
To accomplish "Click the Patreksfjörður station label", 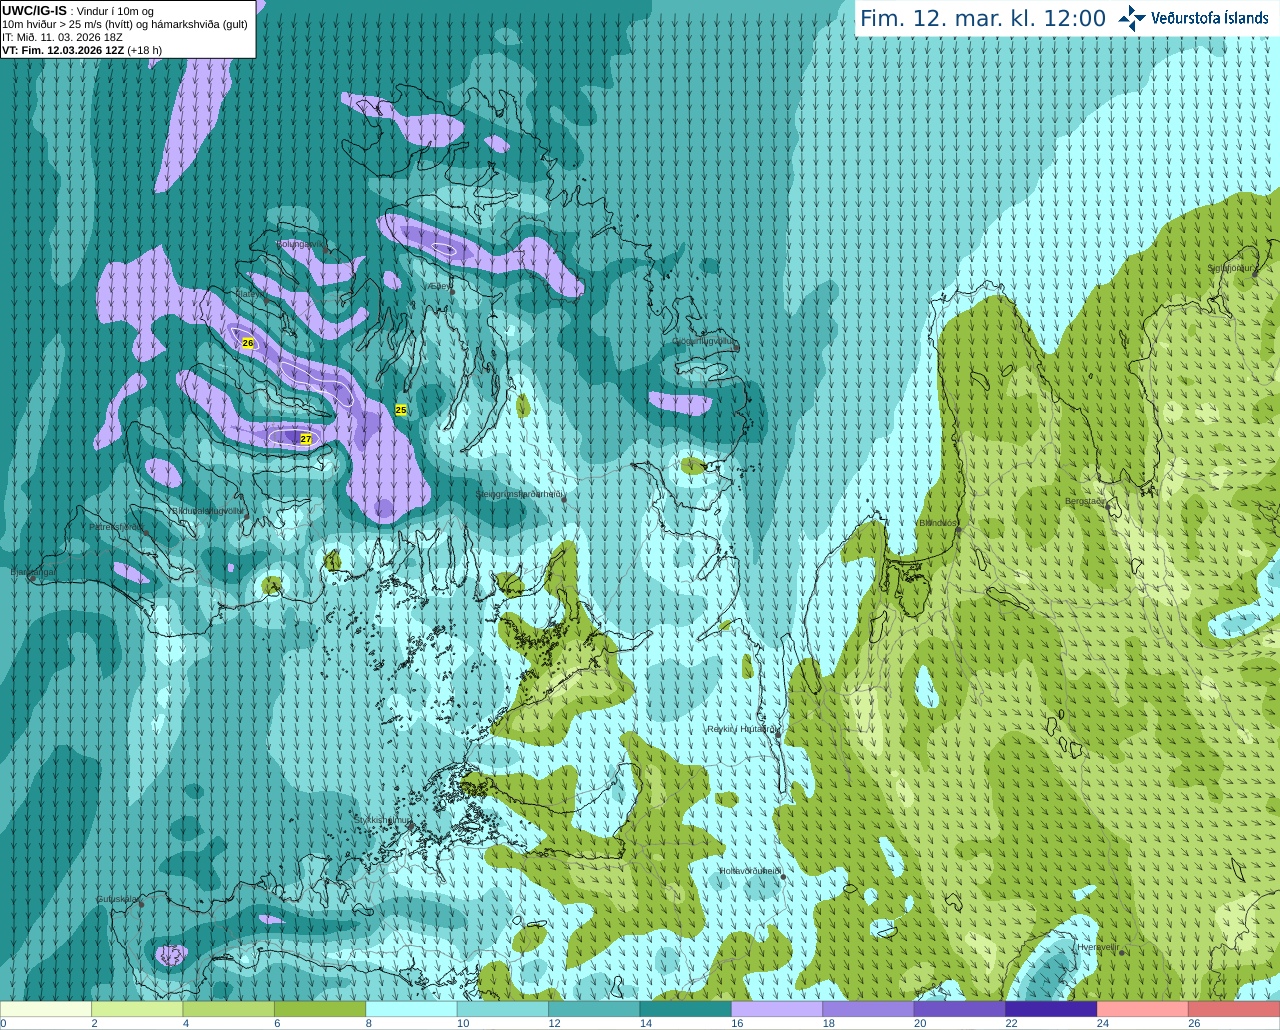I will (x=117, y=526).
